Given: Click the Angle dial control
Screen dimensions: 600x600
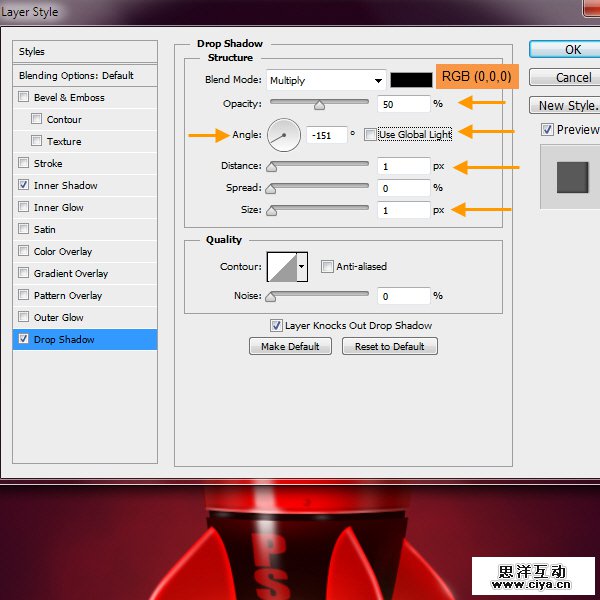Looking at the screenshot, I should point(284,135).
